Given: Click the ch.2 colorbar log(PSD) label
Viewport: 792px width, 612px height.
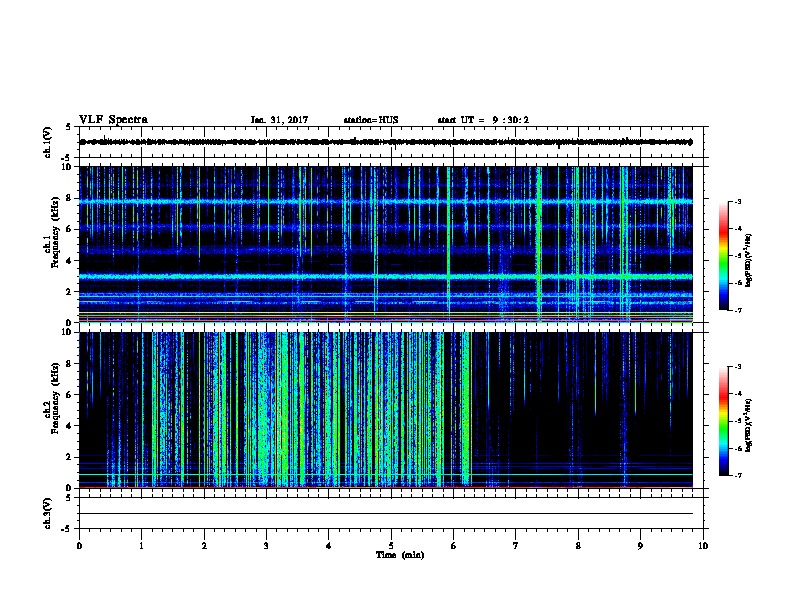Looking at the screenshot, I should (x=749, y=425).
